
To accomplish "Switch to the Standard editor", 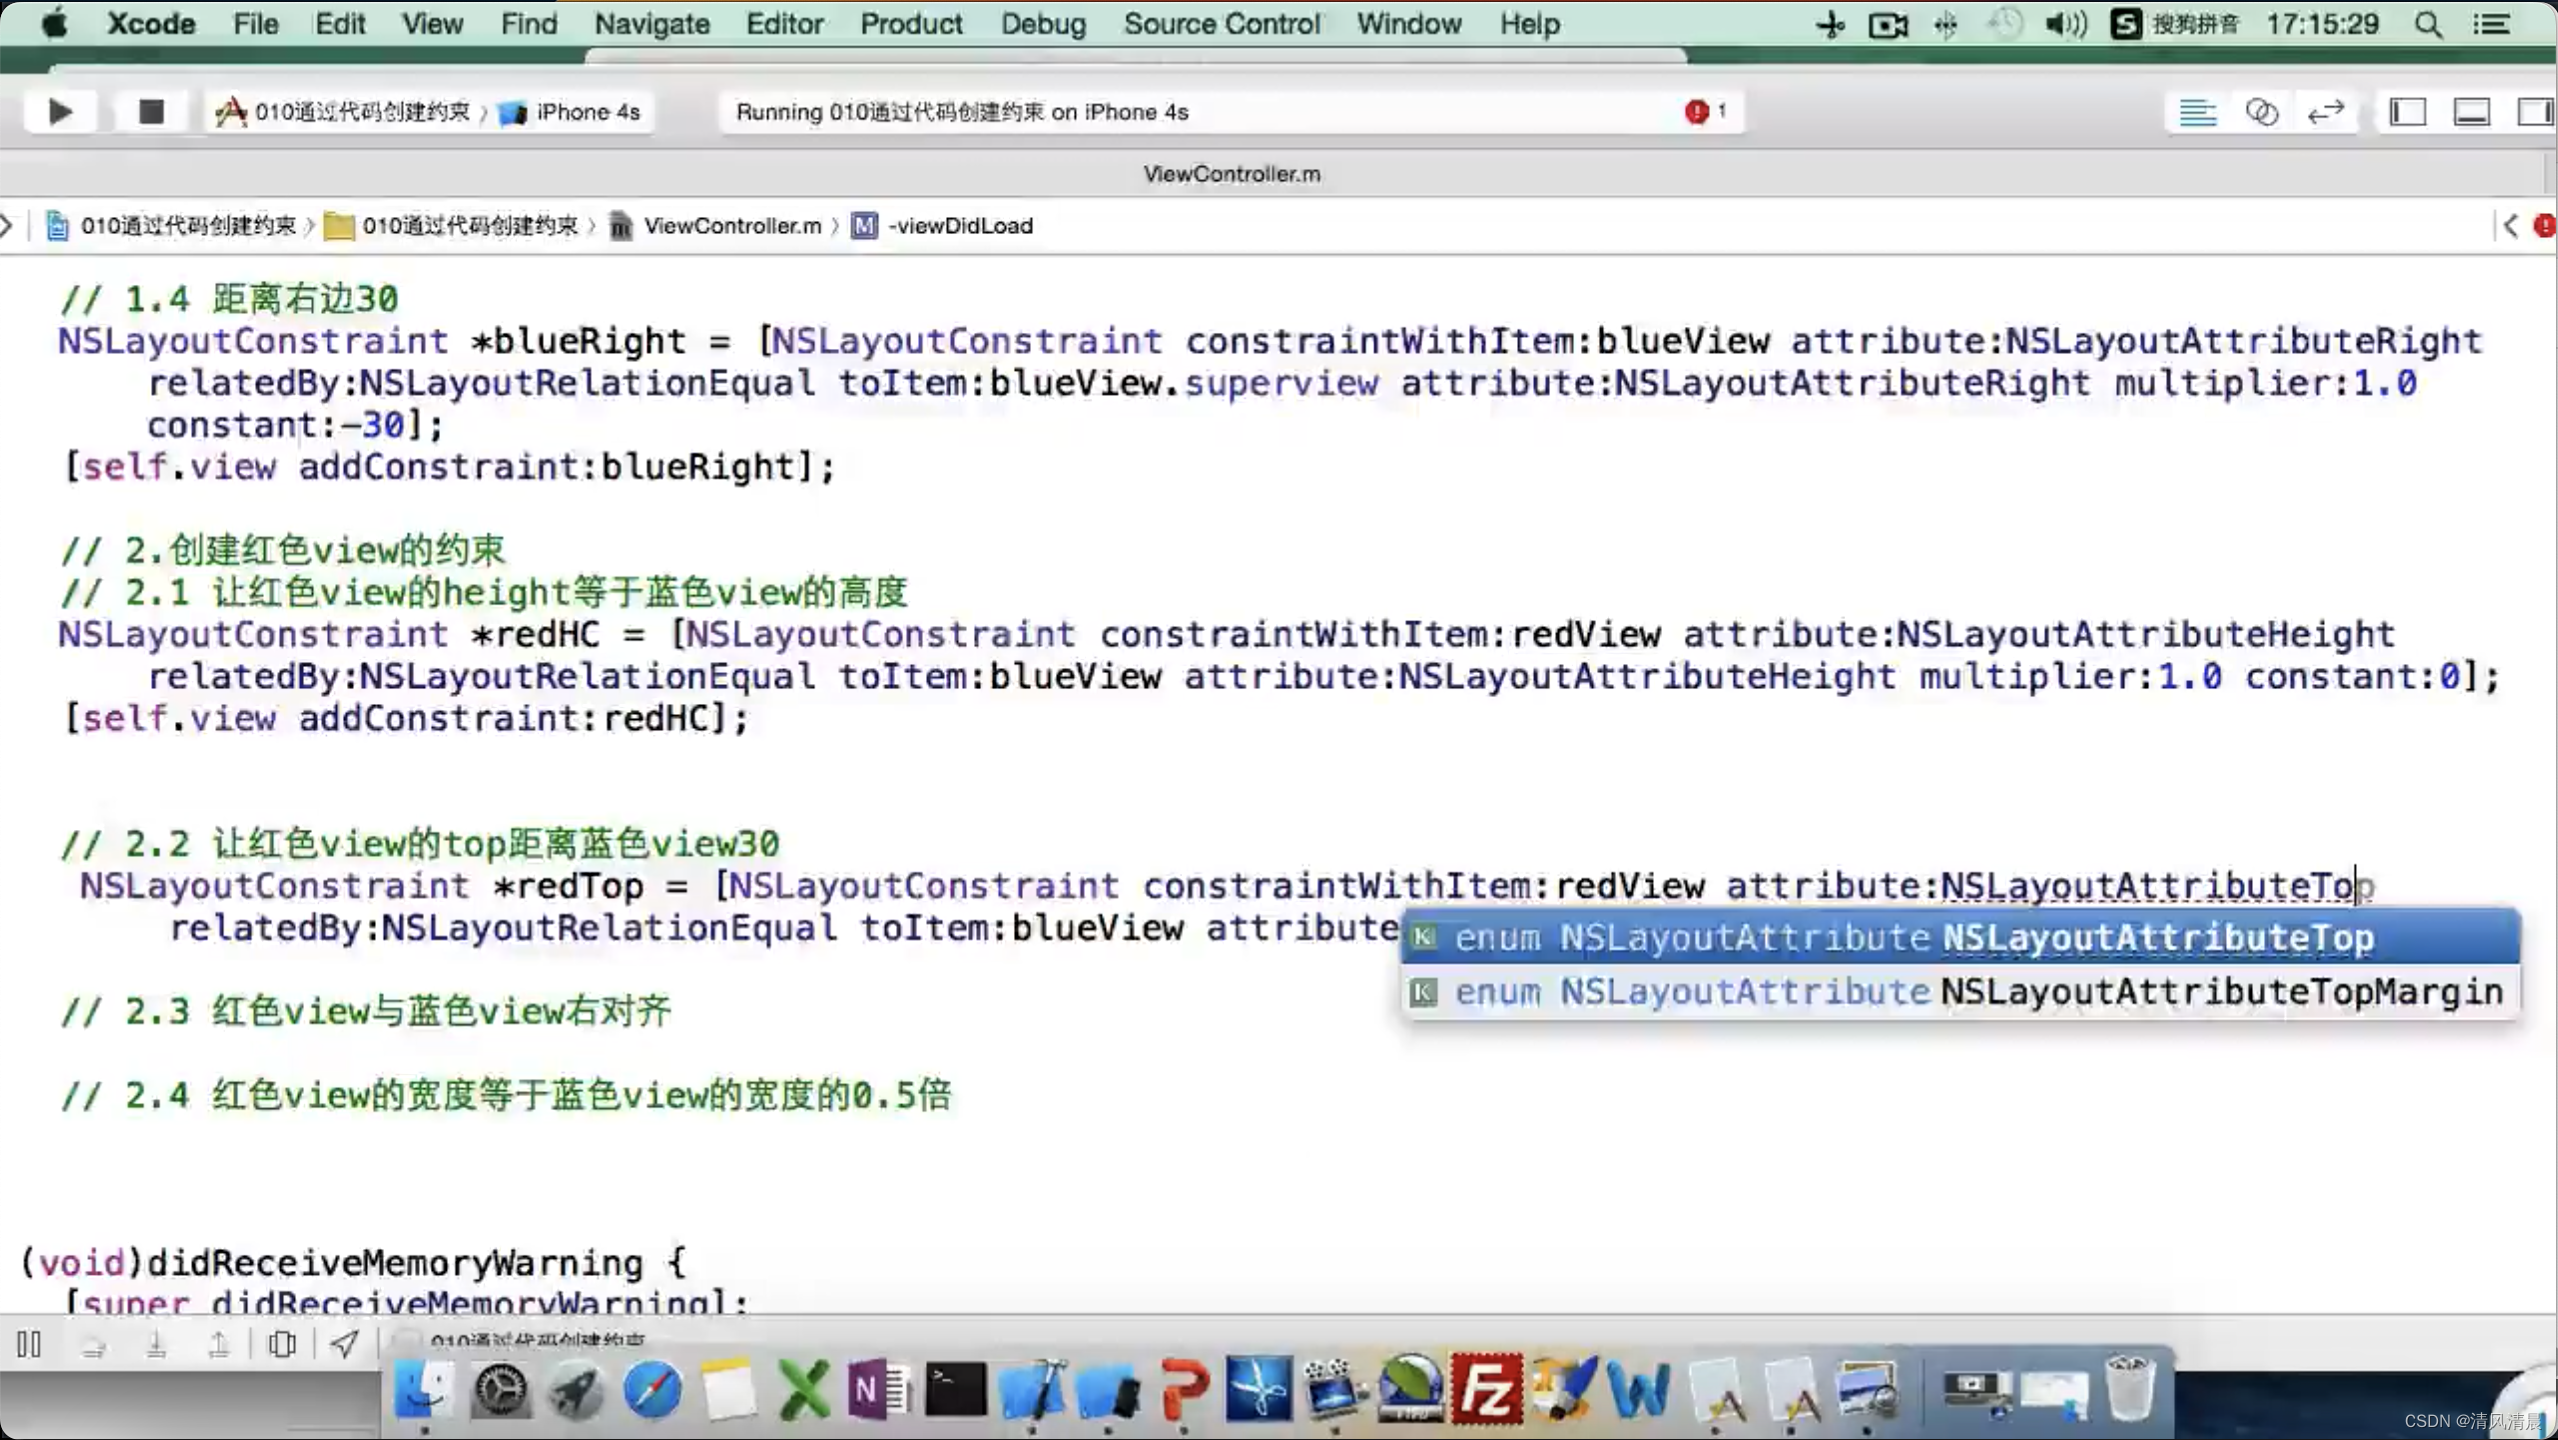I will click(2197, 112).
